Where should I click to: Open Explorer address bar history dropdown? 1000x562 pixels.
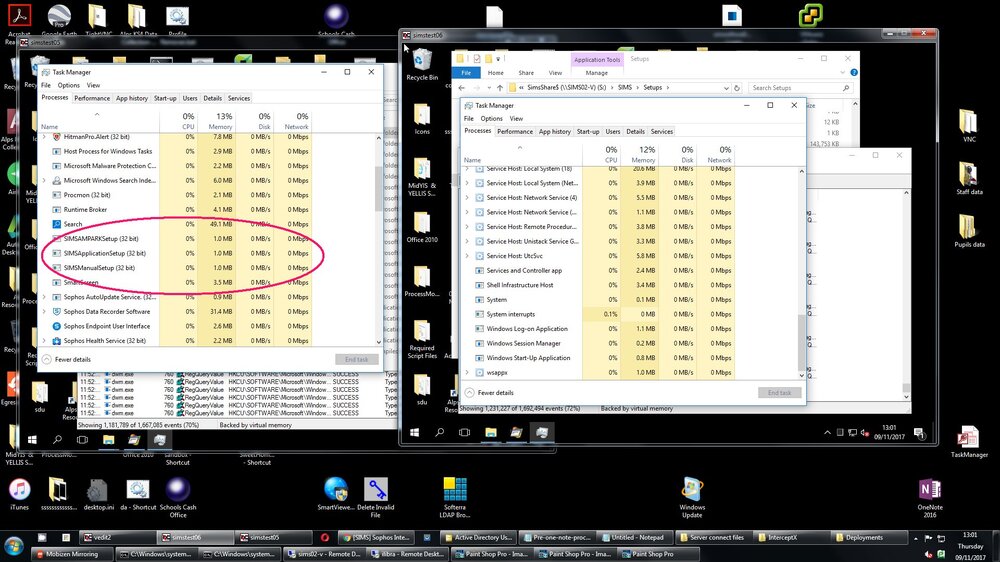point(726,88)
